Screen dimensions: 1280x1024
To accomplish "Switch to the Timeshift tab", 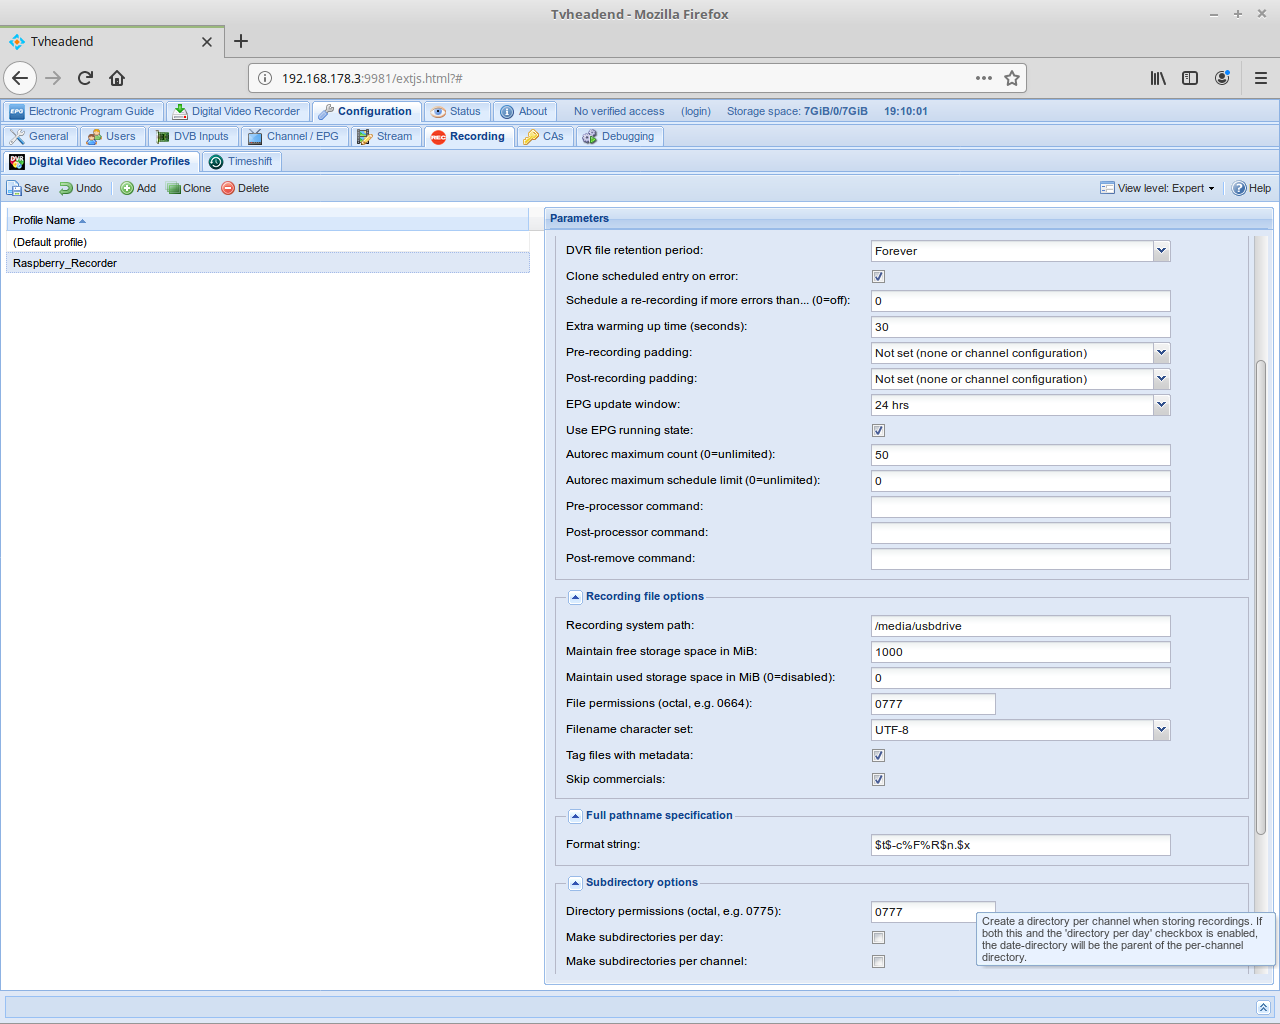I will (x=241, y=161).
